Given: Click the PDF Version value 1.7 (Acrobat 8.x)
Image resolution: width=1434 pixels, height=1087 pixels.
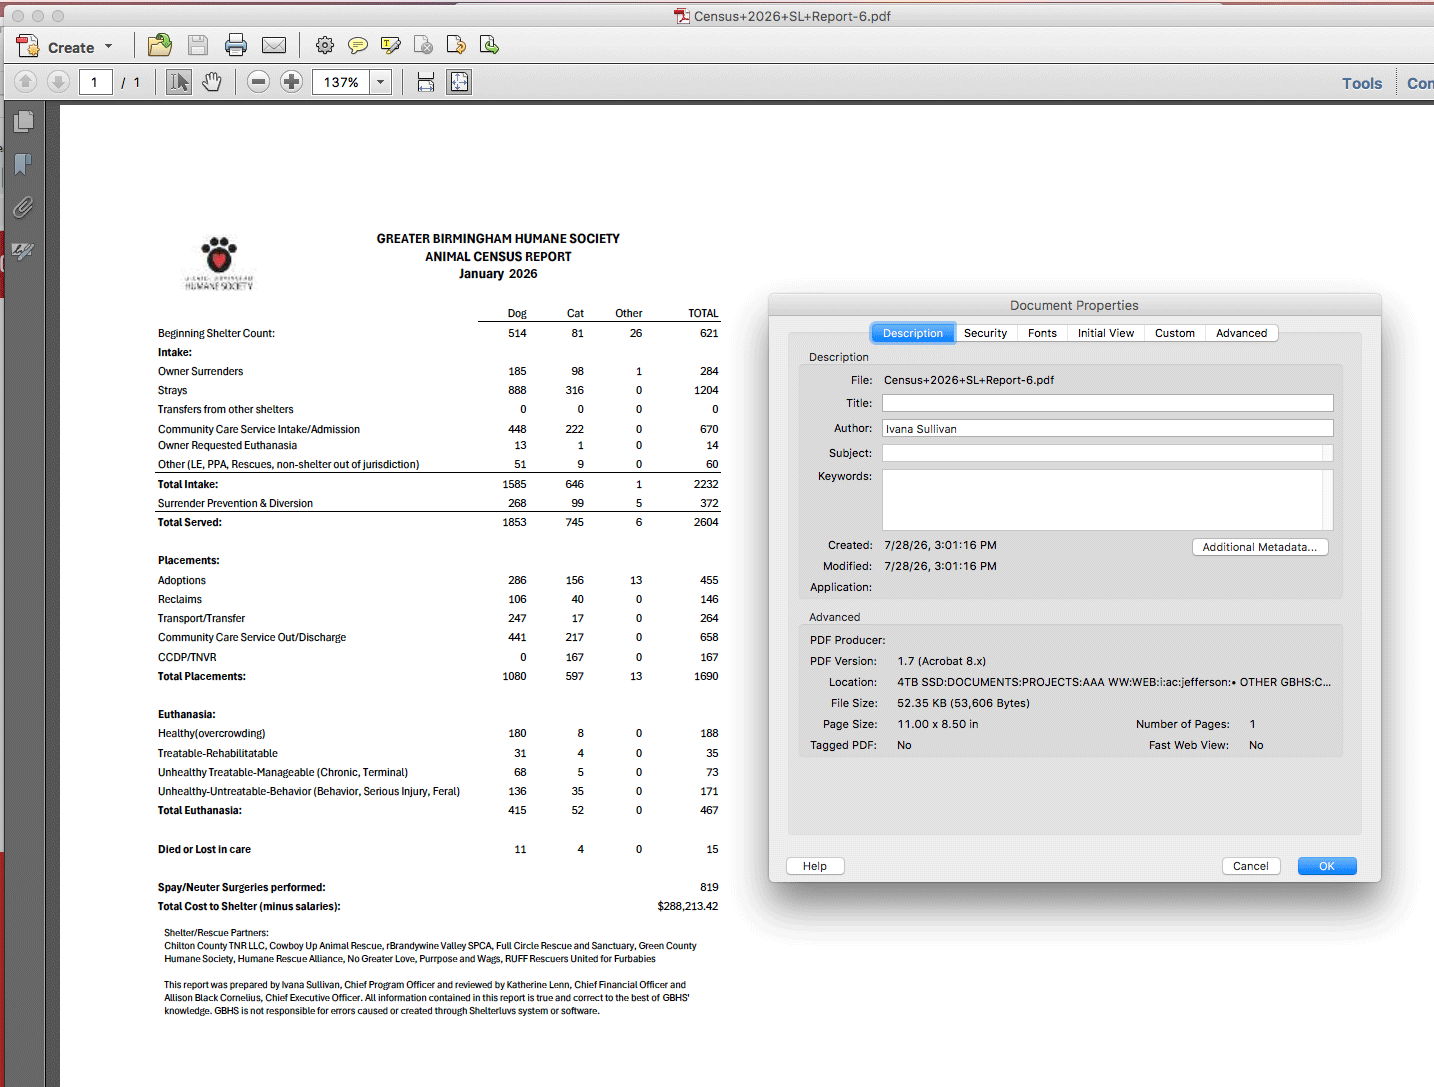Looking at the screenshot, I should tap(941, 661).
